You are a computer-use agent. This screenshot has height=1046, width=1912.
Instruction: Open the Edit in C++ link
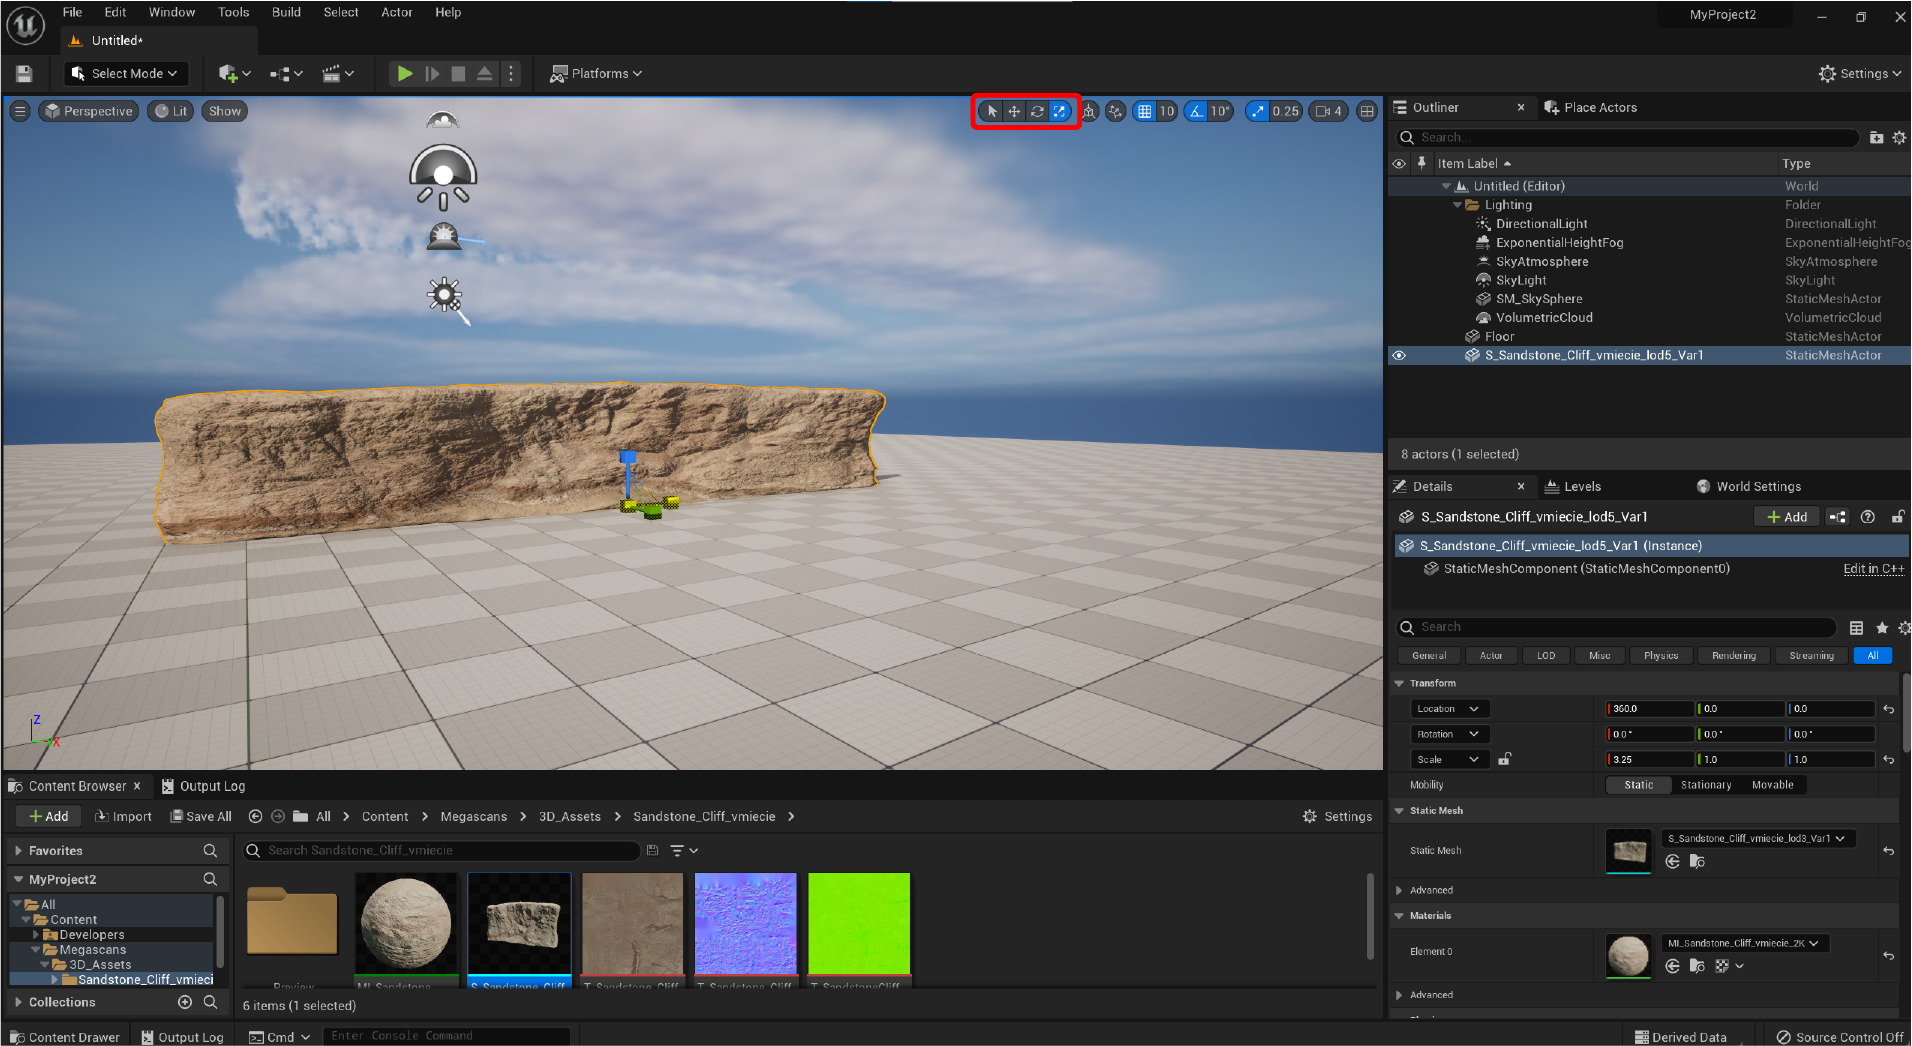point(1872,568)
